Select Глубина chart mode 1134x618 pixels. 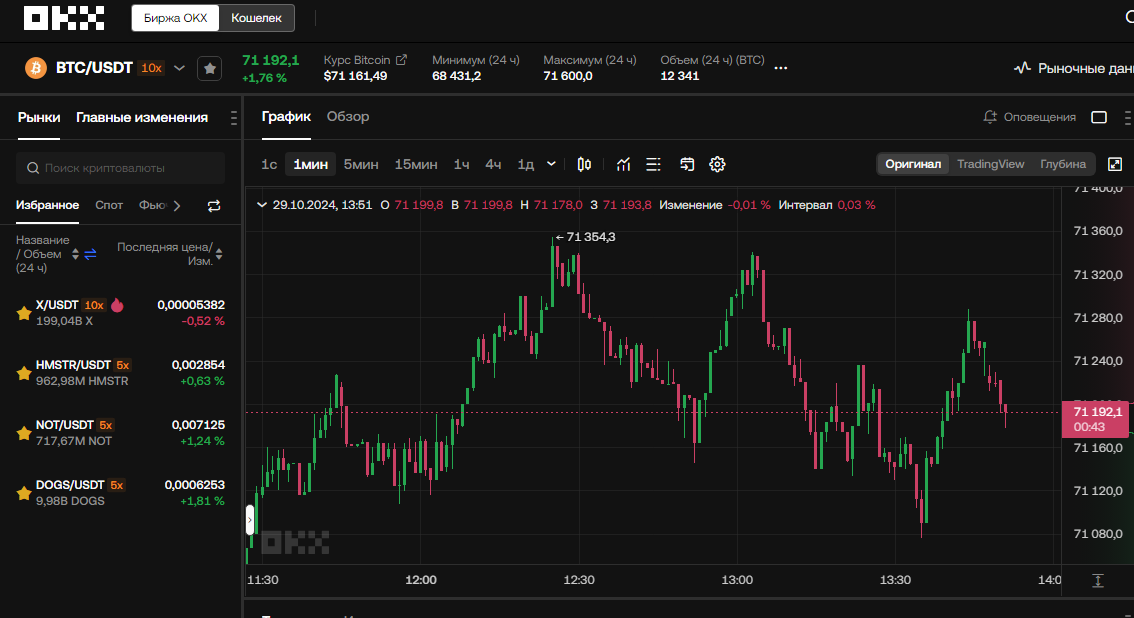point(1062,164)
